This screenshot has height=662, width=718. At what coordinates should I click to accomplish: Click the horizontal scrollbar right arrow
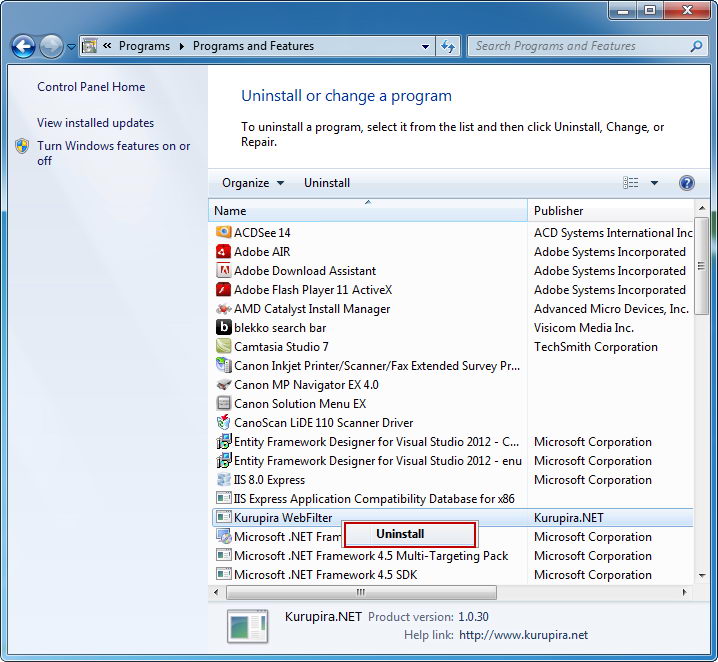[x=684, y=592]
